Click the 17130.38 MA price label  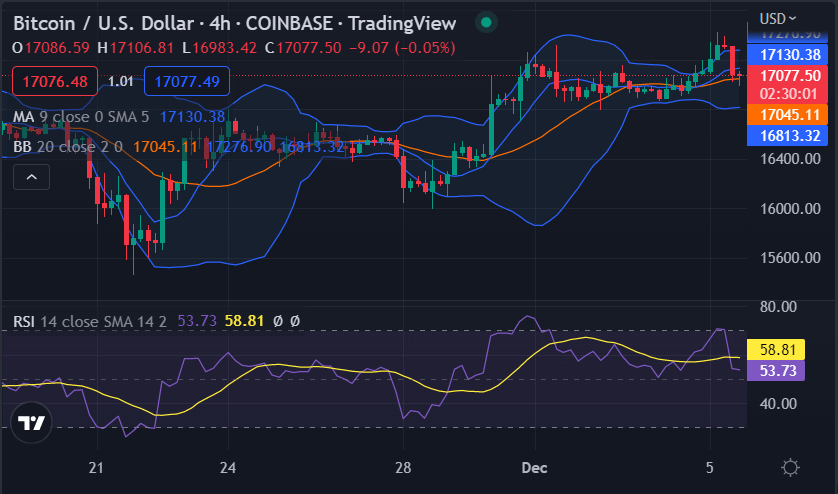pos(787,55)
